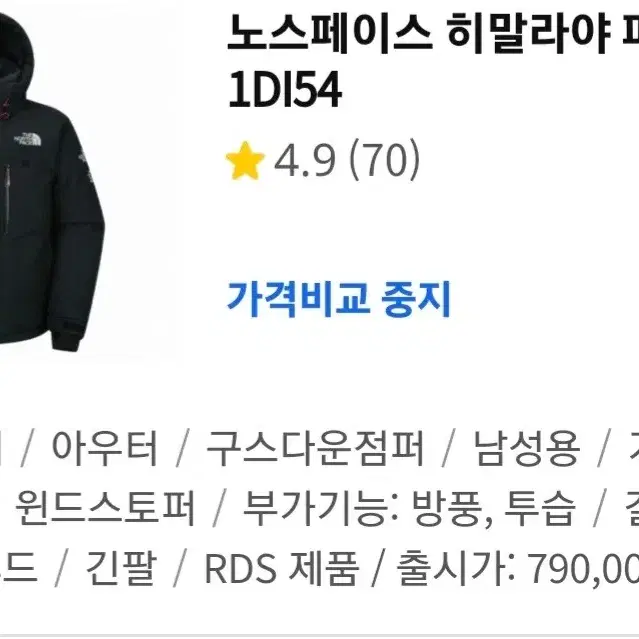Open the North Face jacket product image
The height and width of the screenshot is (639, 639).
pos(51,179)
